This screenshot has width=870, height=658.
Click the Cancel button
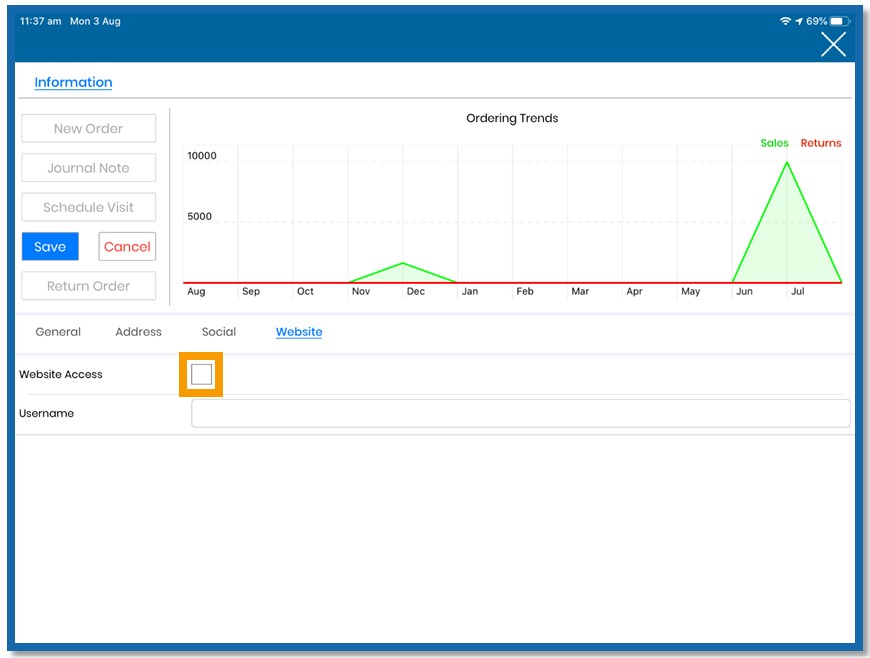click(127, 246)
